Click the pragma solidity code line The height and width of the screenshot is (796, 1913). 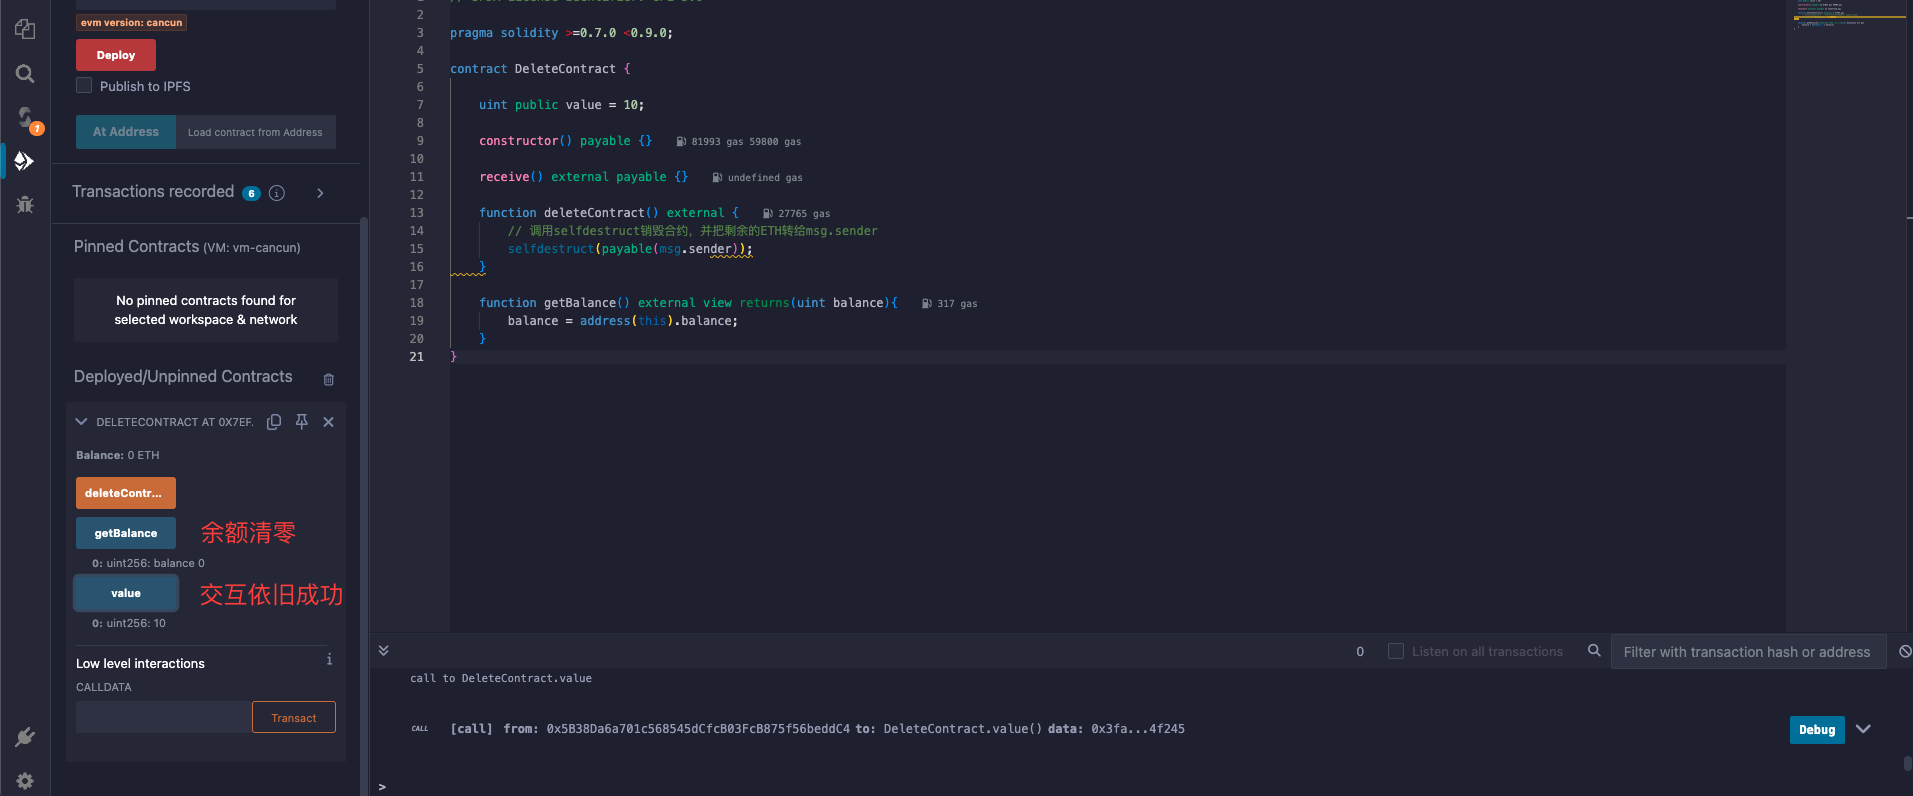561,33
